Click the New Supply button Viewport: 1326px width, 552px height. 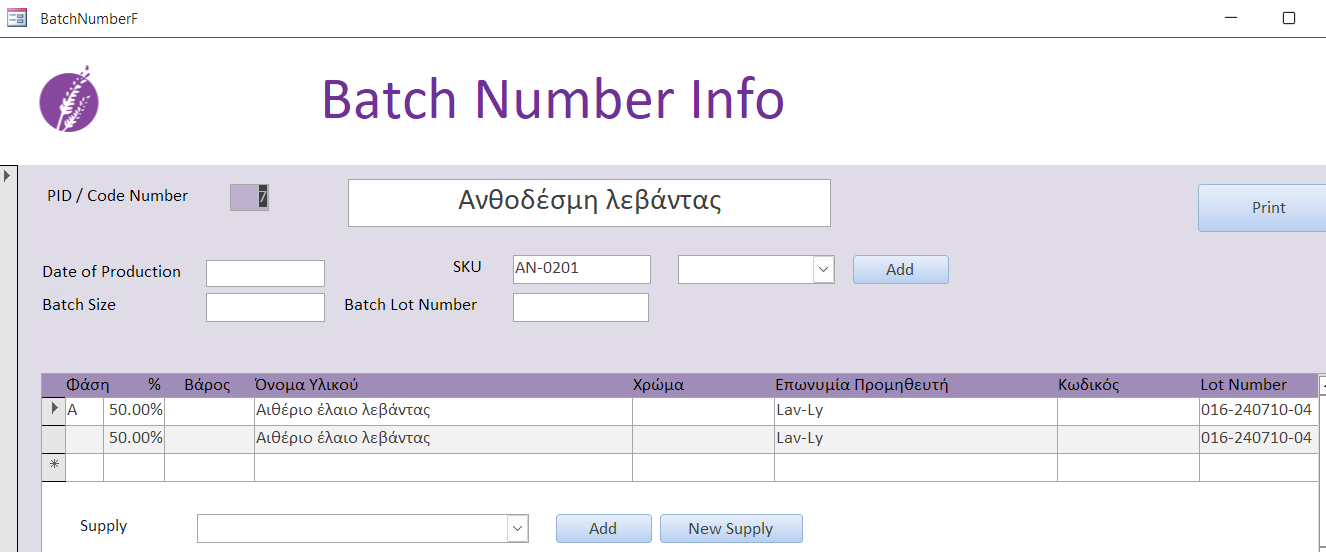[731, 529]
